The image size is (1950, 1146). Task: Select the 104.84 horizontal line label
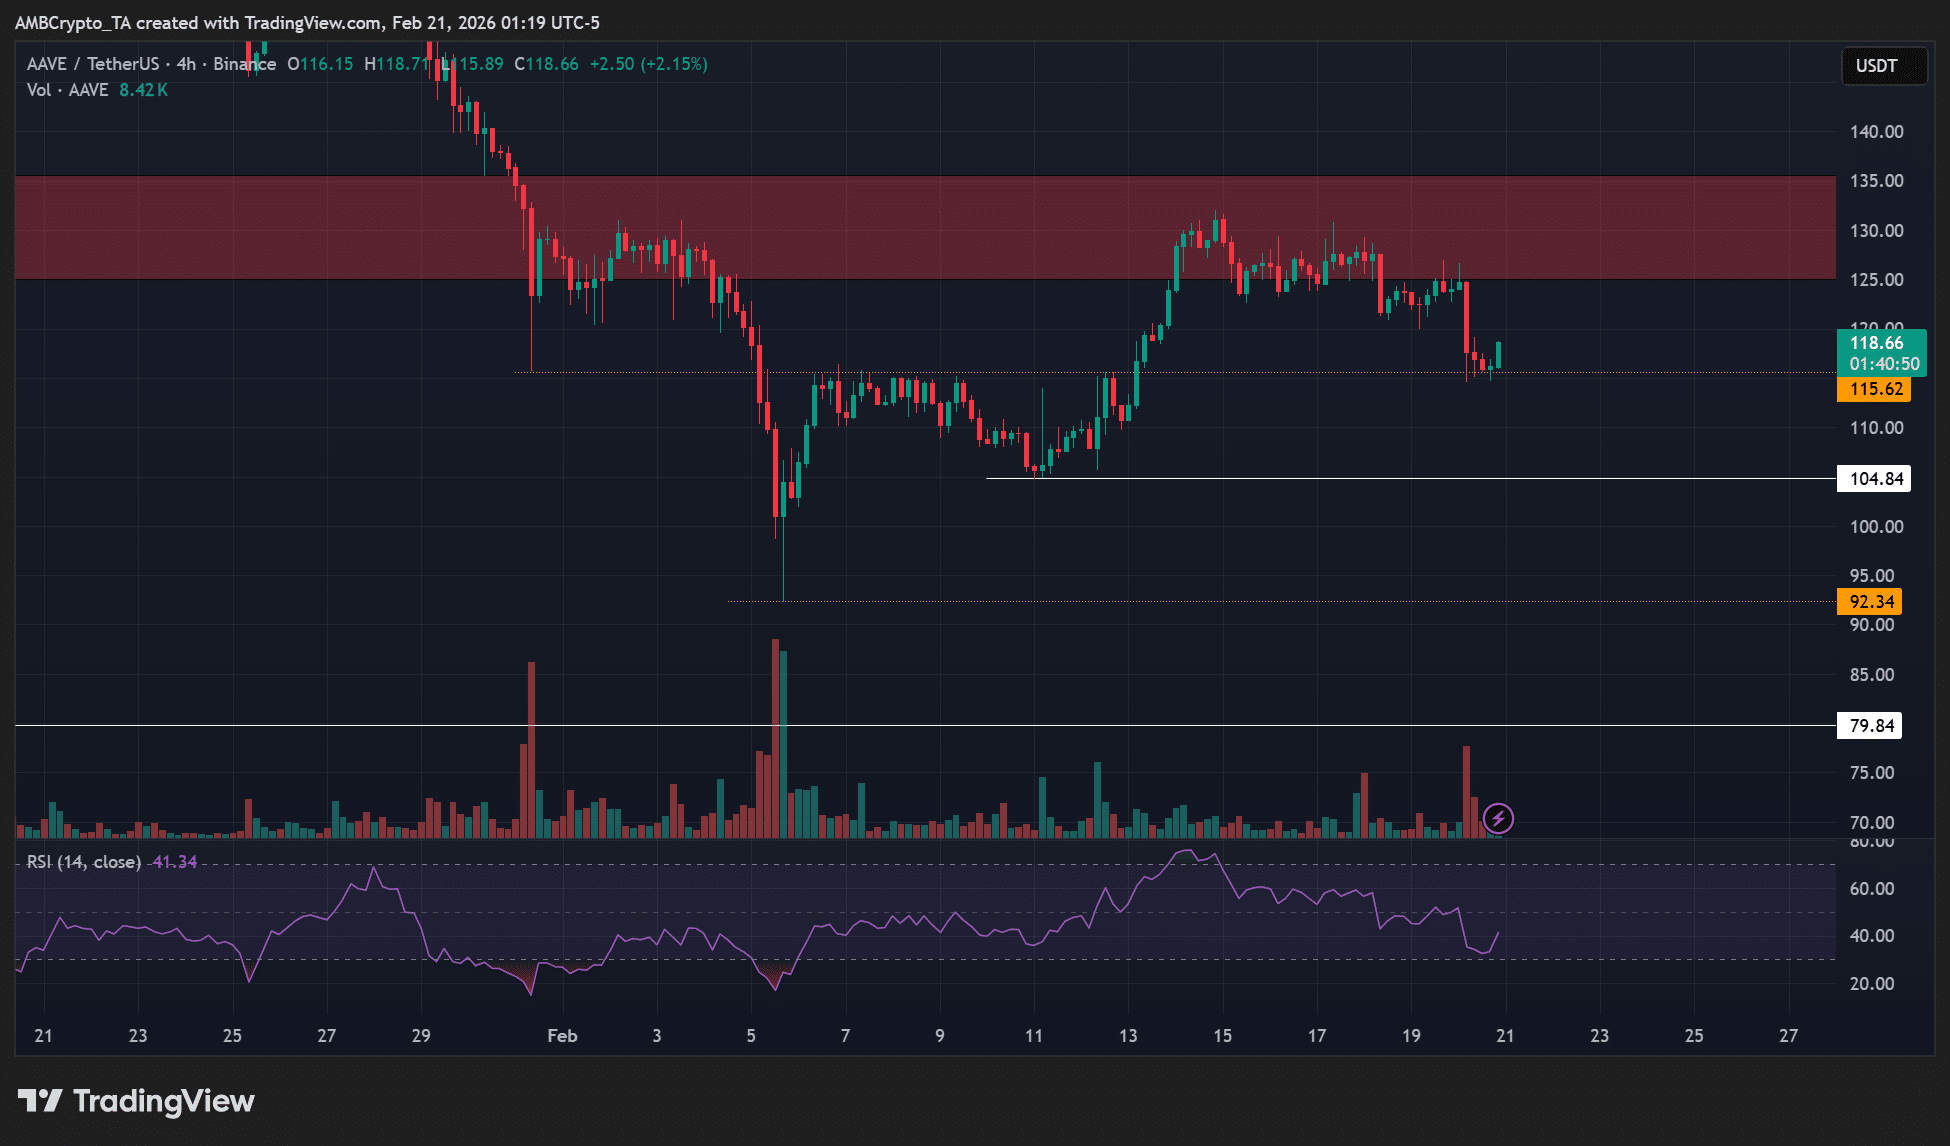coord(1874,478)
